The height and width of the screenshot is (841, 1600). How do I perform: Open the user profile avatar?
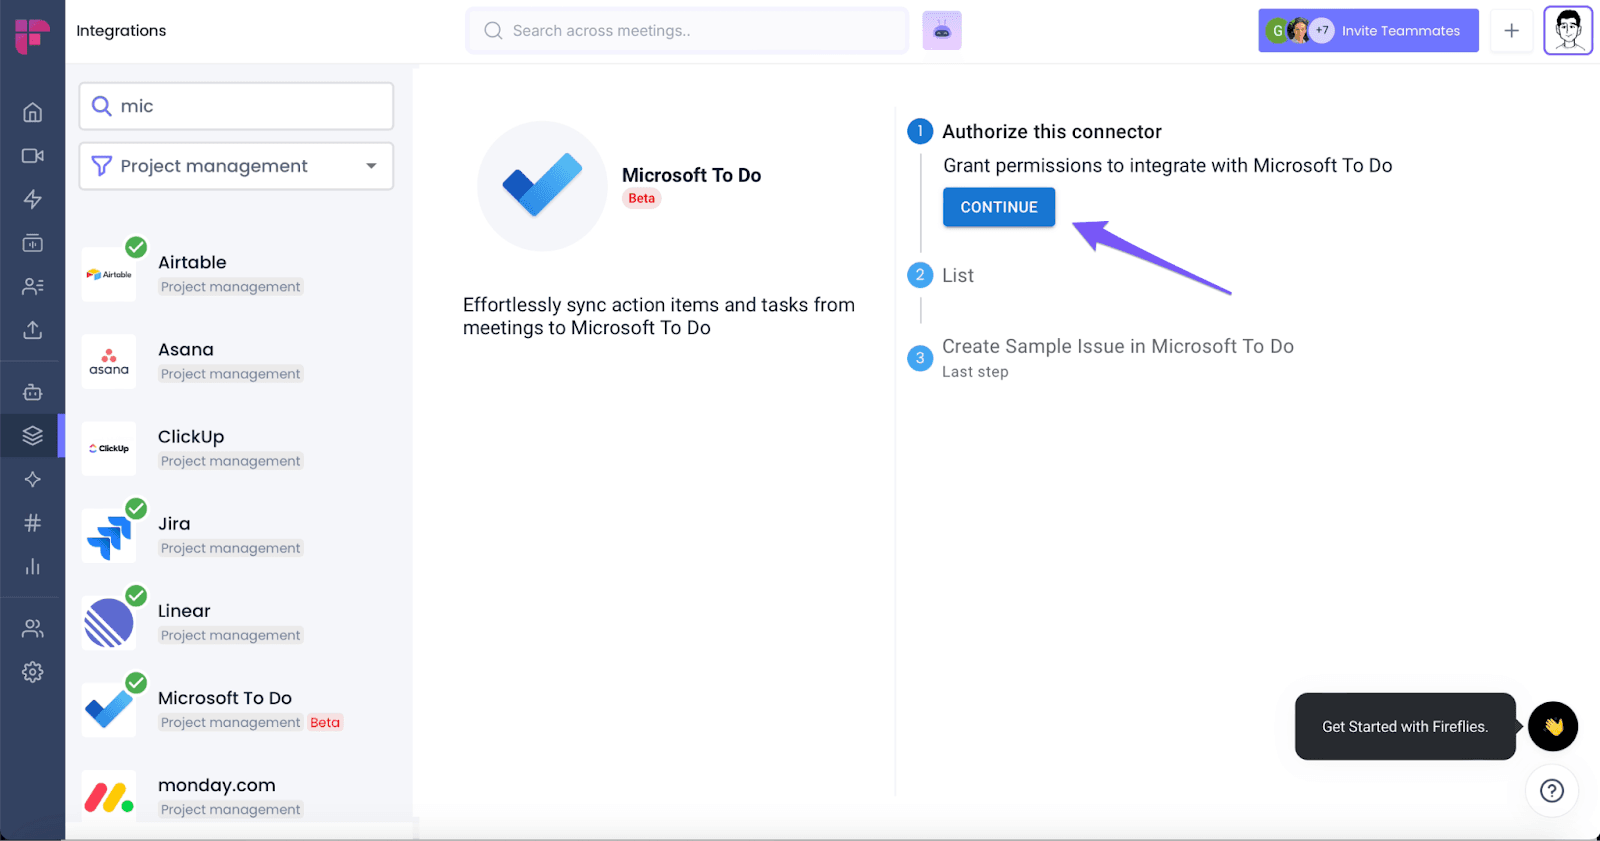1568,31
